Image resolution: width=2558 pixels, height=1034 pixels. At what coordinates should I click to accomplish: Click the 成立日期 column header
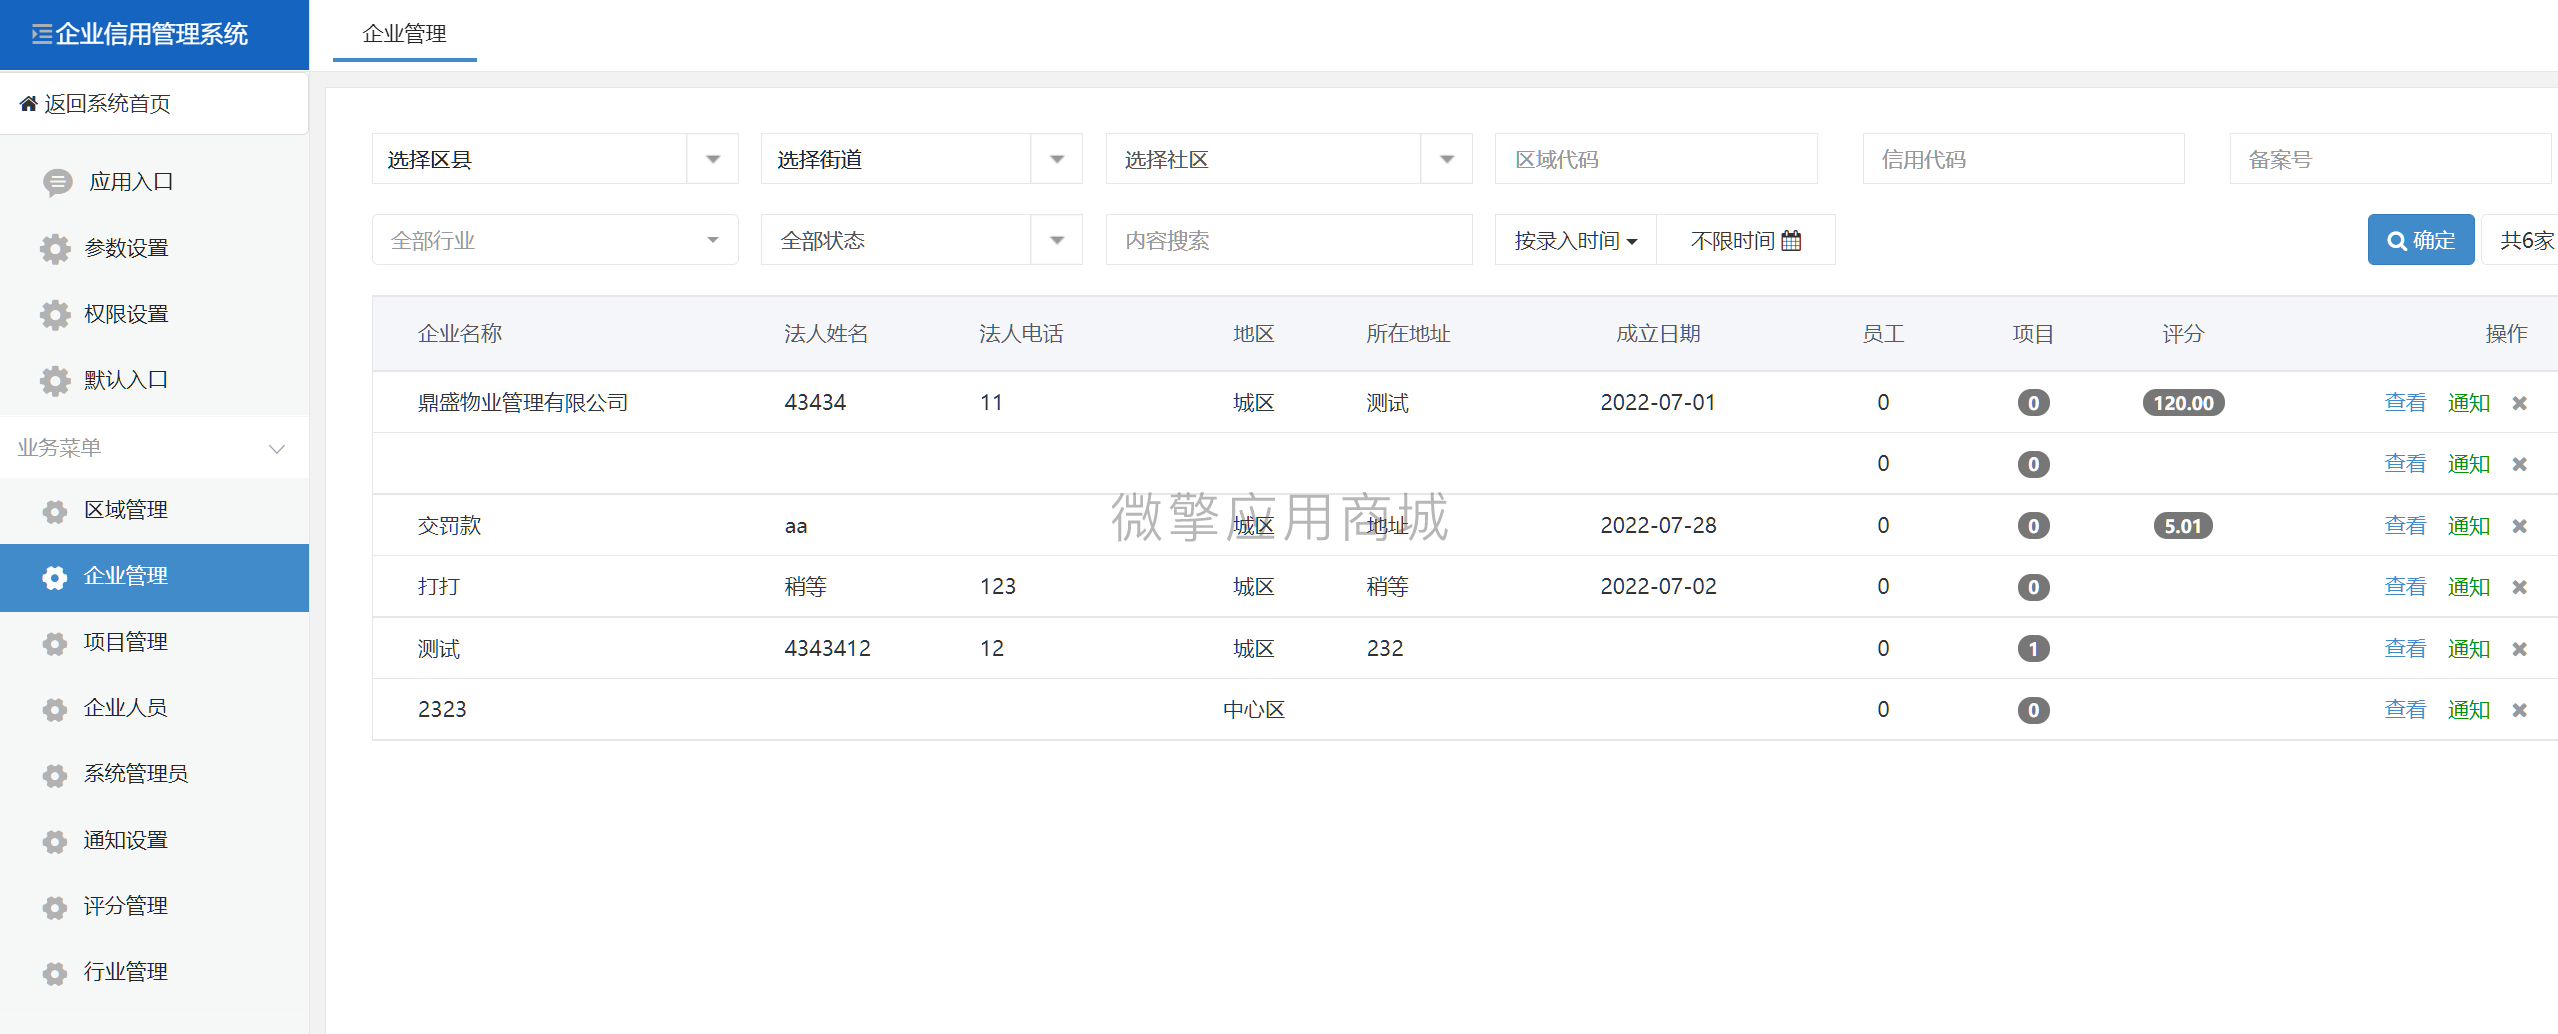pyautogui.click(x=1658, y=334)
